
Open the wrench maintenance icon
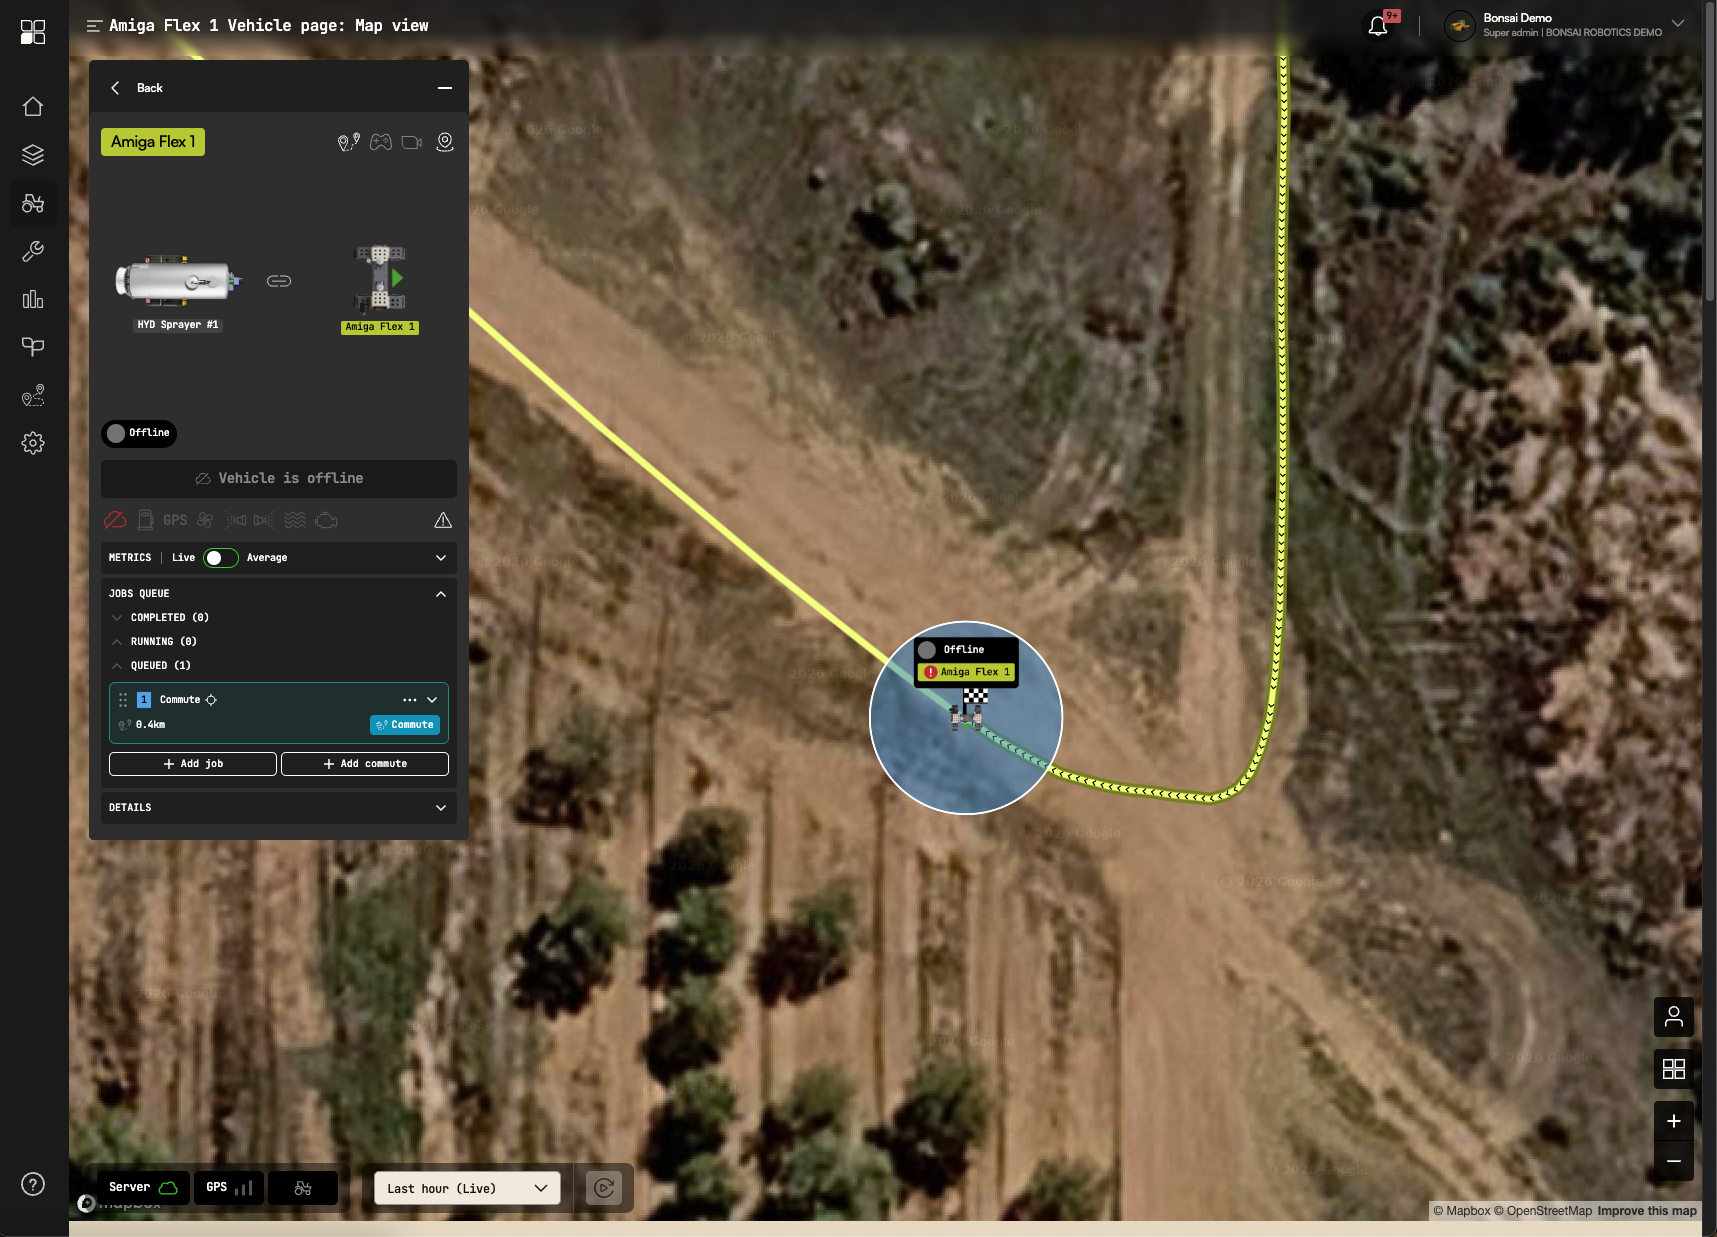33,251
